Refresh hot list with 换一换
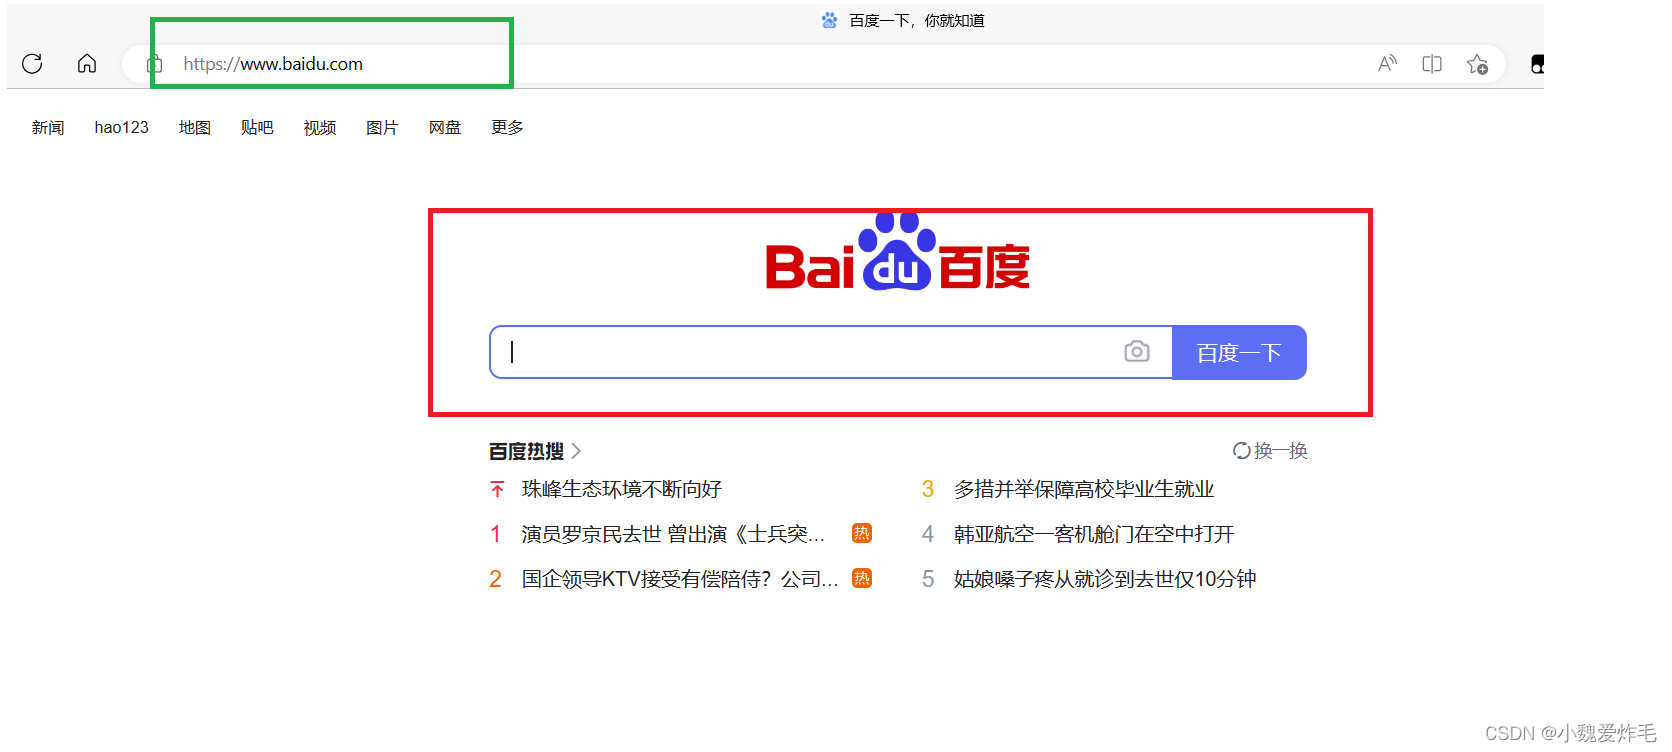1672x752 pixels. pos(1270,451)
